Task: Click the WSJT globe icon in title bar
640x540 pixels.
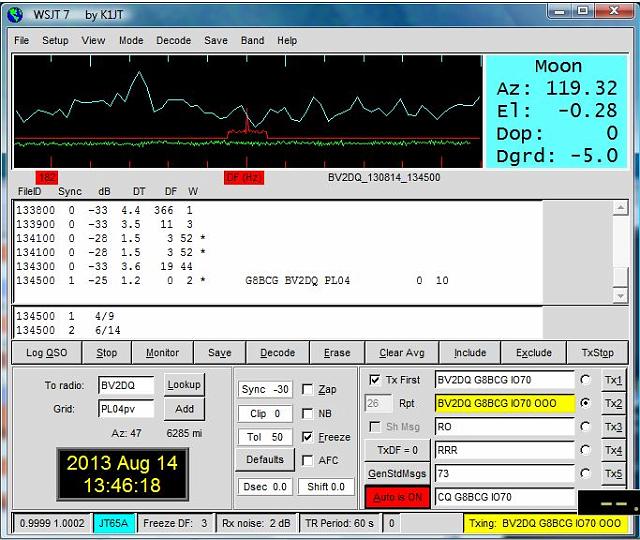Action: pyautogui.click(x=15, y=15)
